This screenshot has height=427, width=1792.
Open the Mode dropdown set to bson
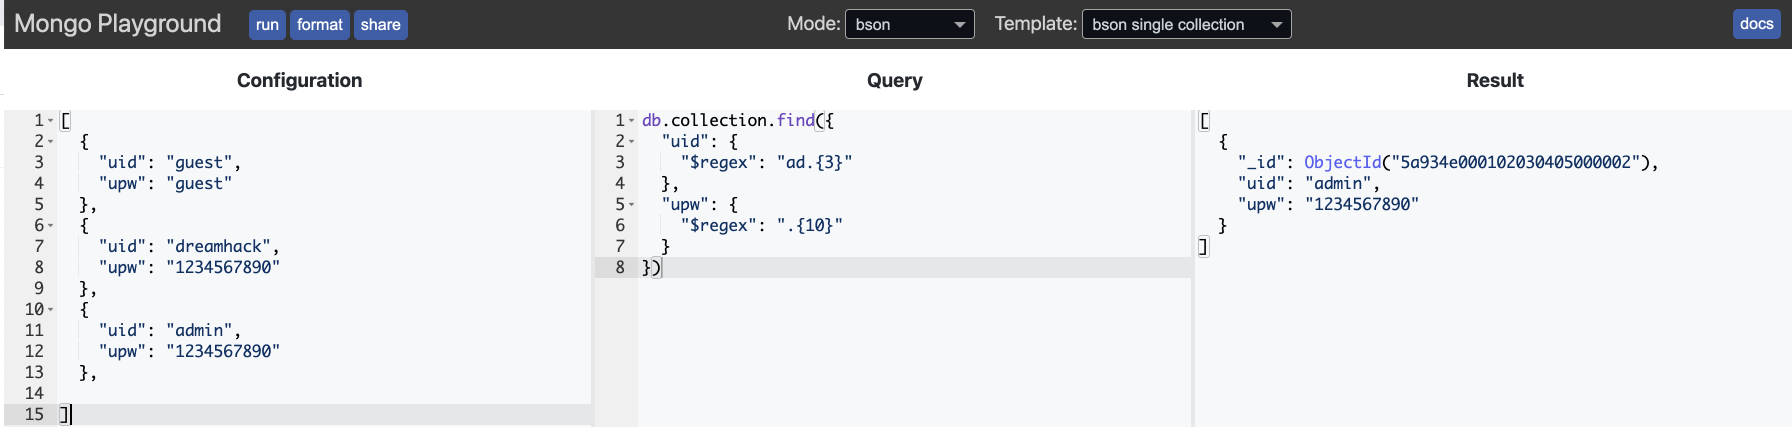coord(910,24)
